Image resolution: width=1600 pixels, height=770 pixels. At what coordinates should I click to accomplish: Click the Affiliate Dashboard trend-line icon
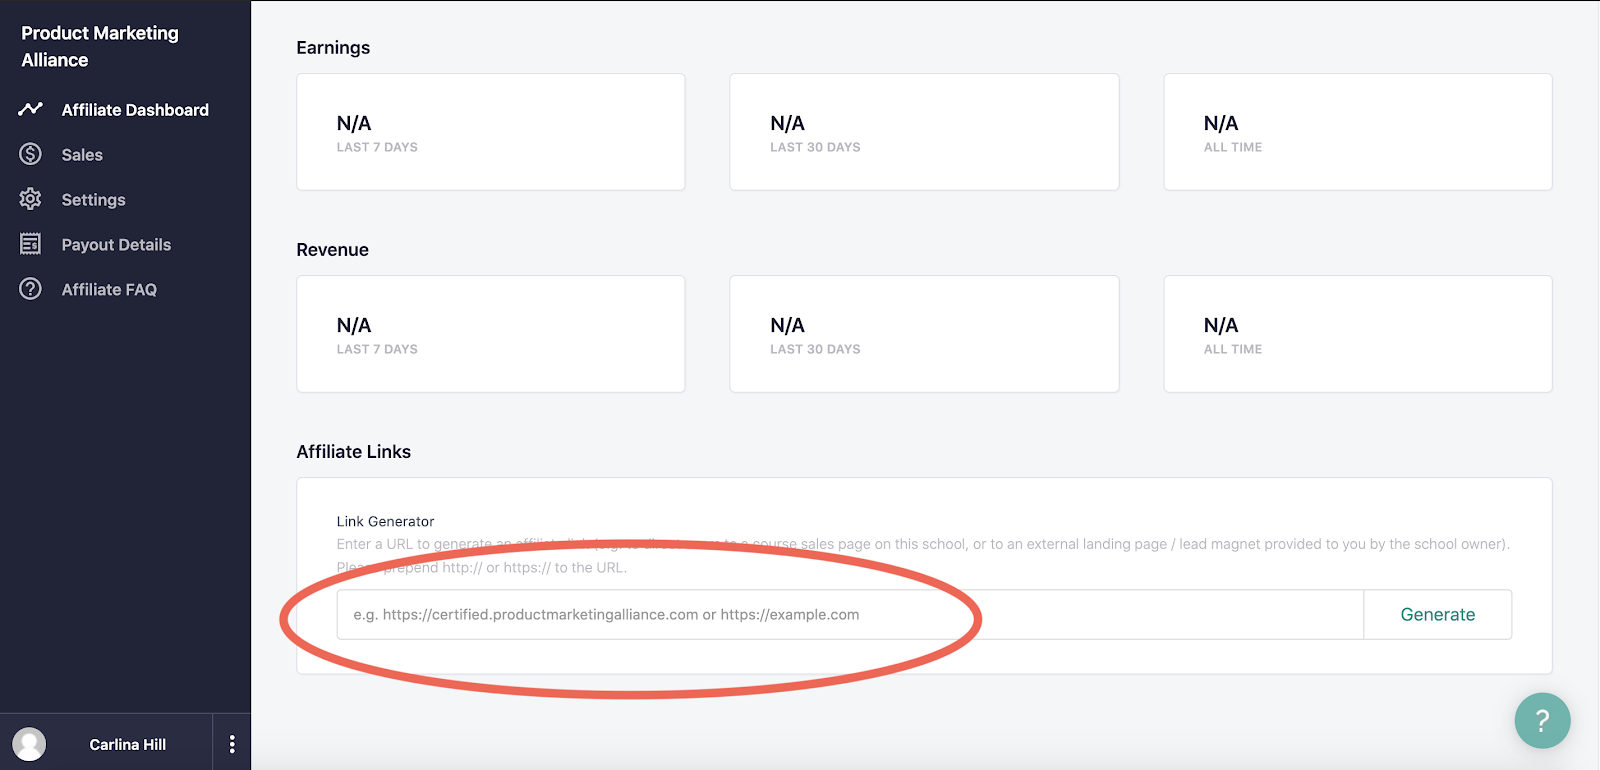[x=30, y=109]
